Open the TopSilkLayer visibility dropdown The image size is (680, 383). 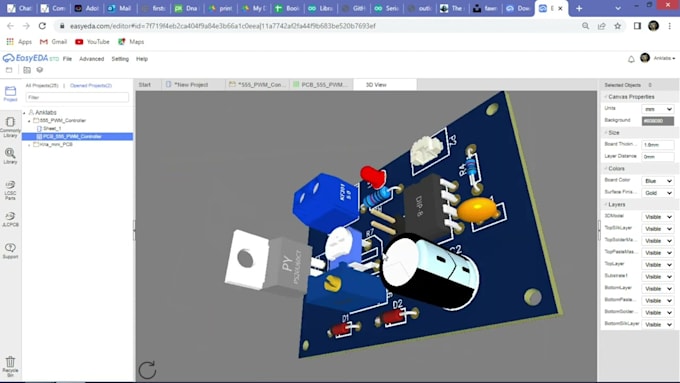tap(658, 229)
